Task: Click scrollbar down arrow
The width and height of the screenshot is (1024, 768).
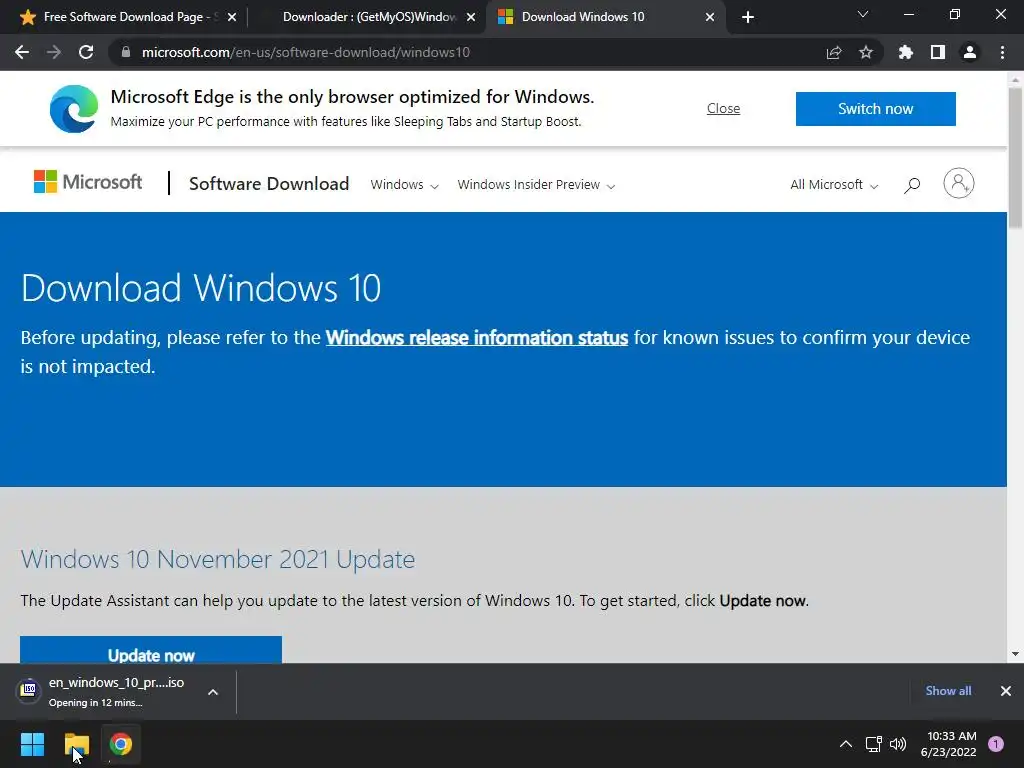Action: [x=1015, y=654]
